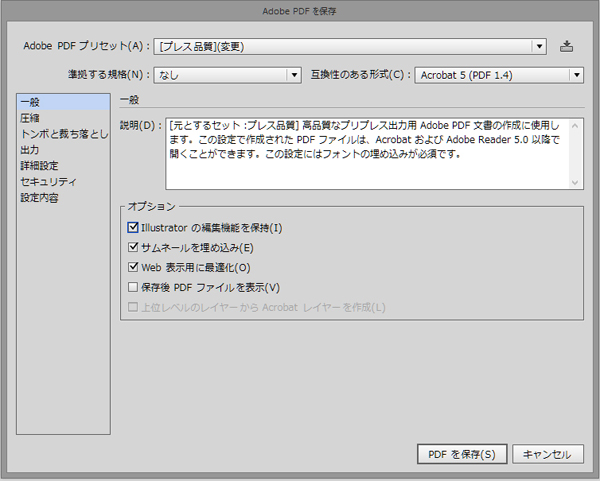Open the 準拠する規格 dropdown
The image size is (600, 481).
pyautogui.click(x=228, y=75)
